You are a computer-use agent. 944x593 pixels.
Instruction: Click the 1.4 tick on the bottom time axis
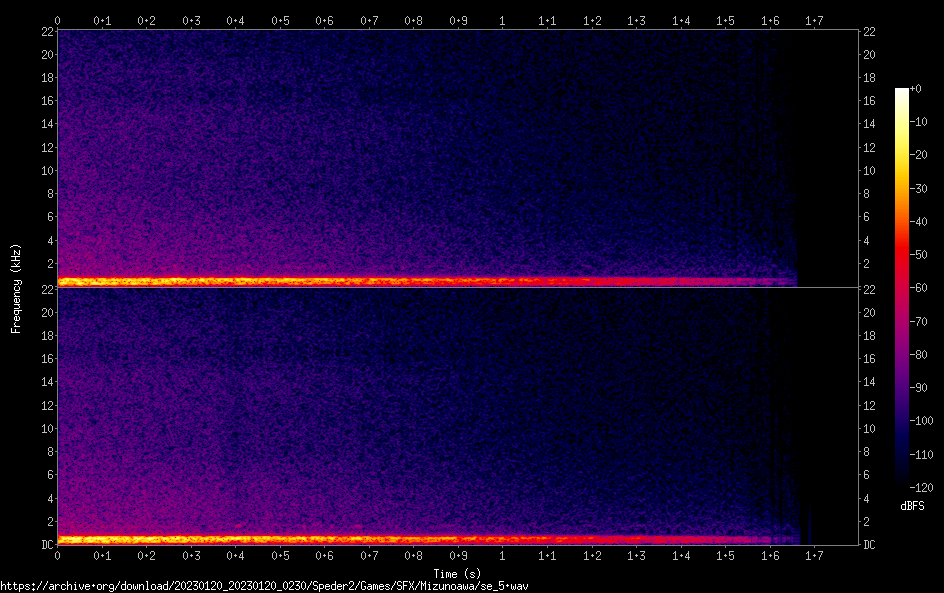click(x=680, y=556)
